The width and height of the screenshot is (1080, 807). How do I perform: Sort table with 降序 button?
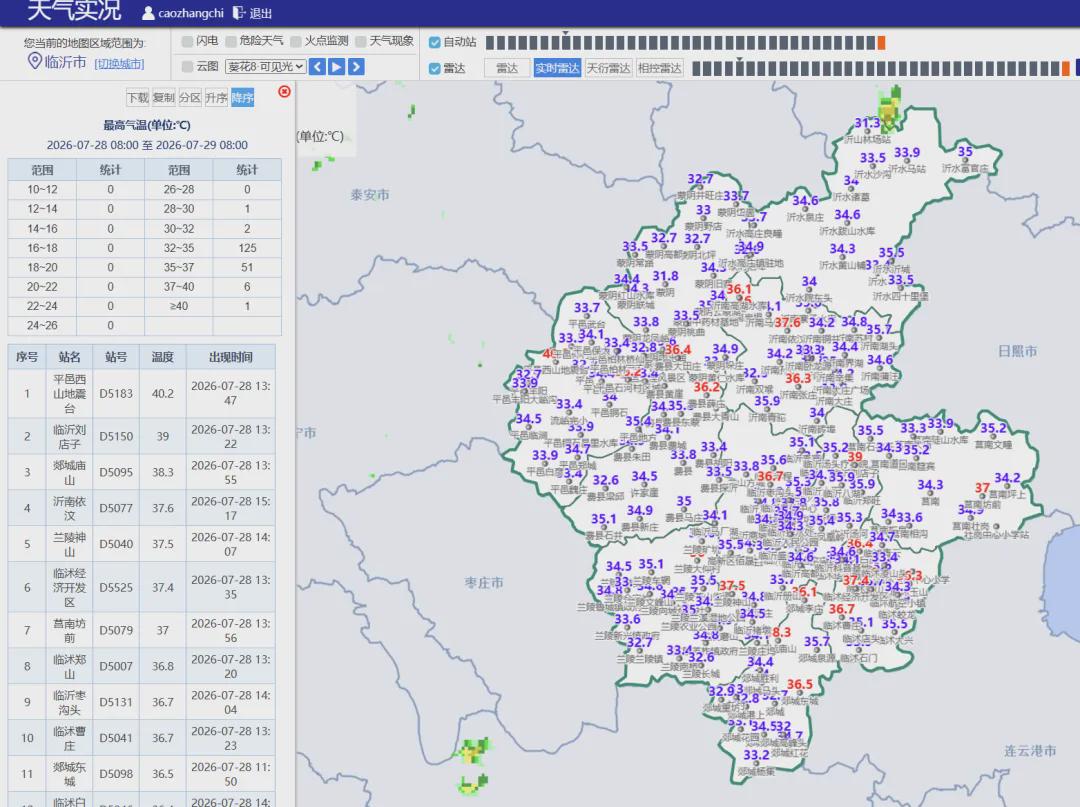[242, 98]
